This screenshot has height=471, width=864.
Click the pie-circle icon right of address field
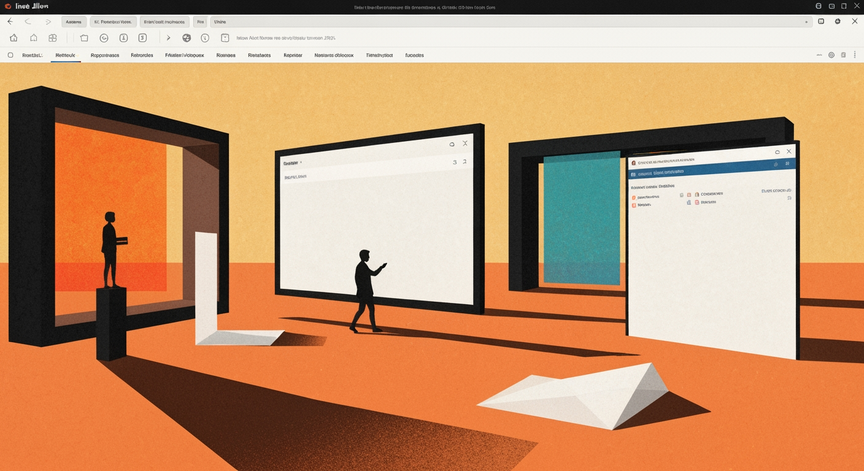click(838, 21)
